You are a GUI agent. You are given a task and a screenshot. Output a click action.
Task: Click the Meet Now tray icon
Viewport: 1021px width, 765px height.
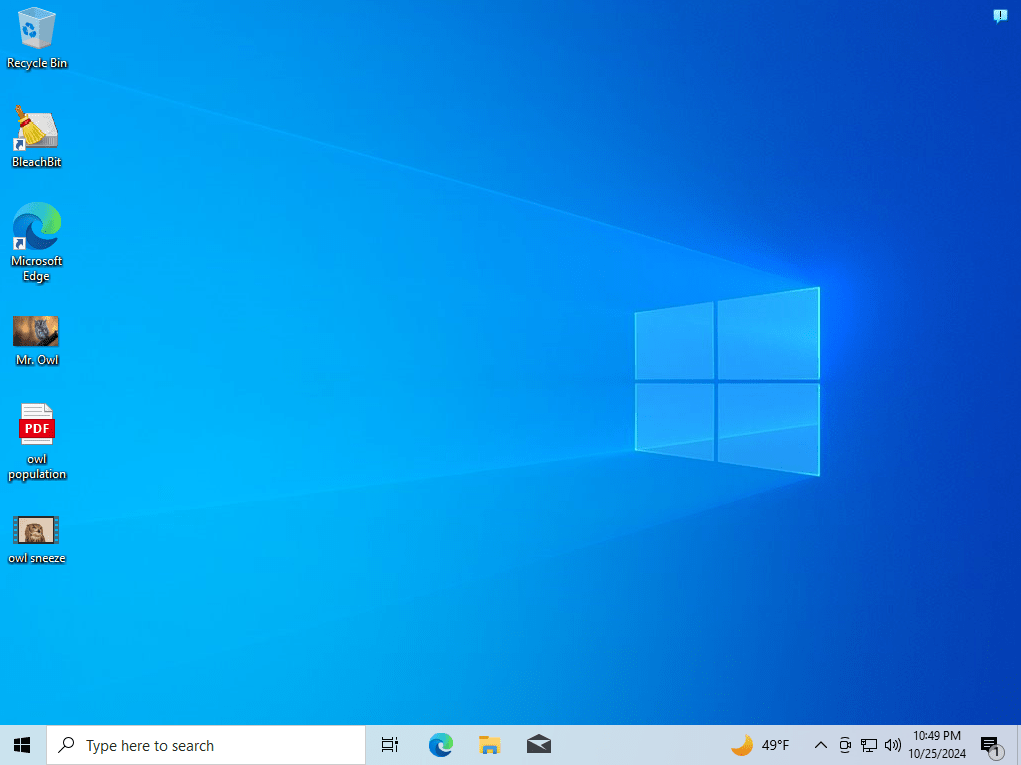pos(845,745)
